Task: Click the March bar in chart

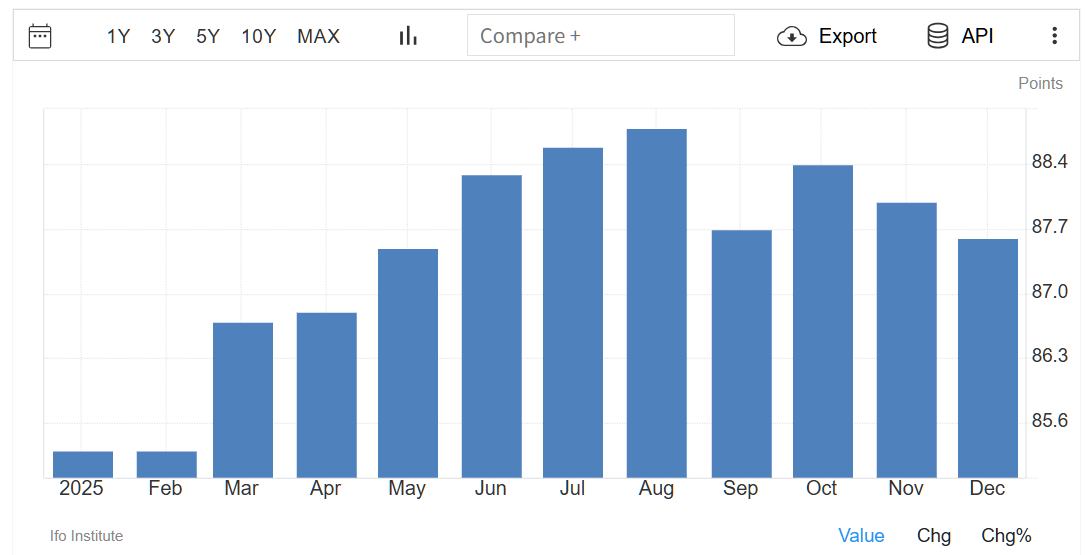Action: tap(243, 400)
